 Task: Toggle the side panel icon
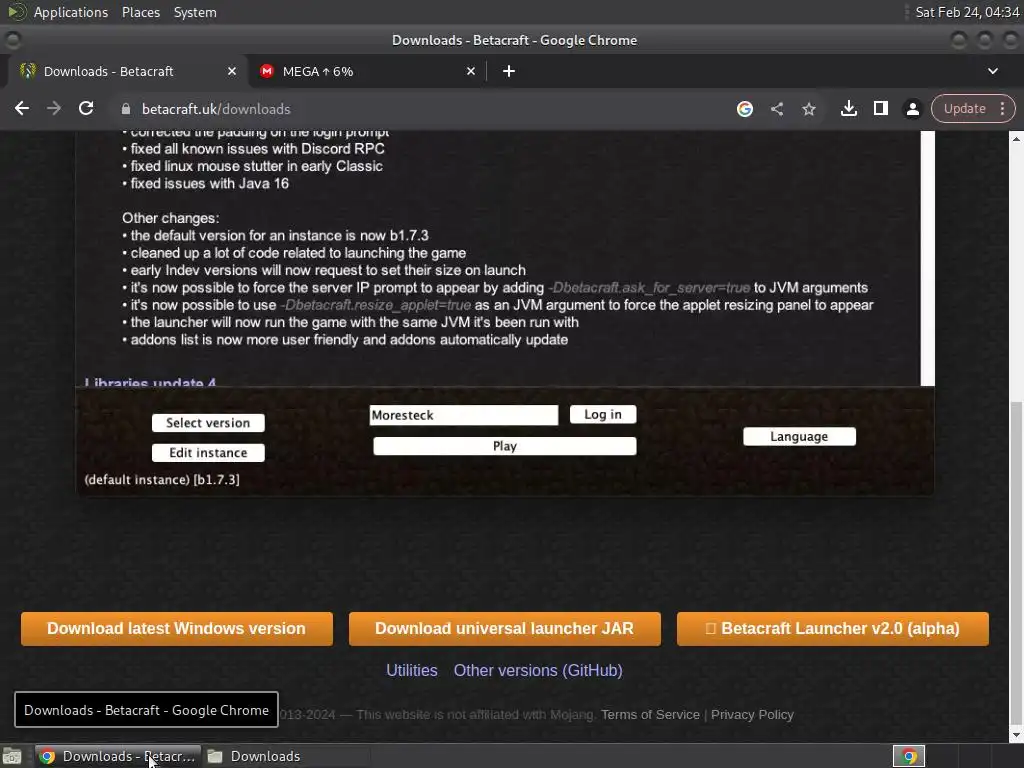click(880, 108)
